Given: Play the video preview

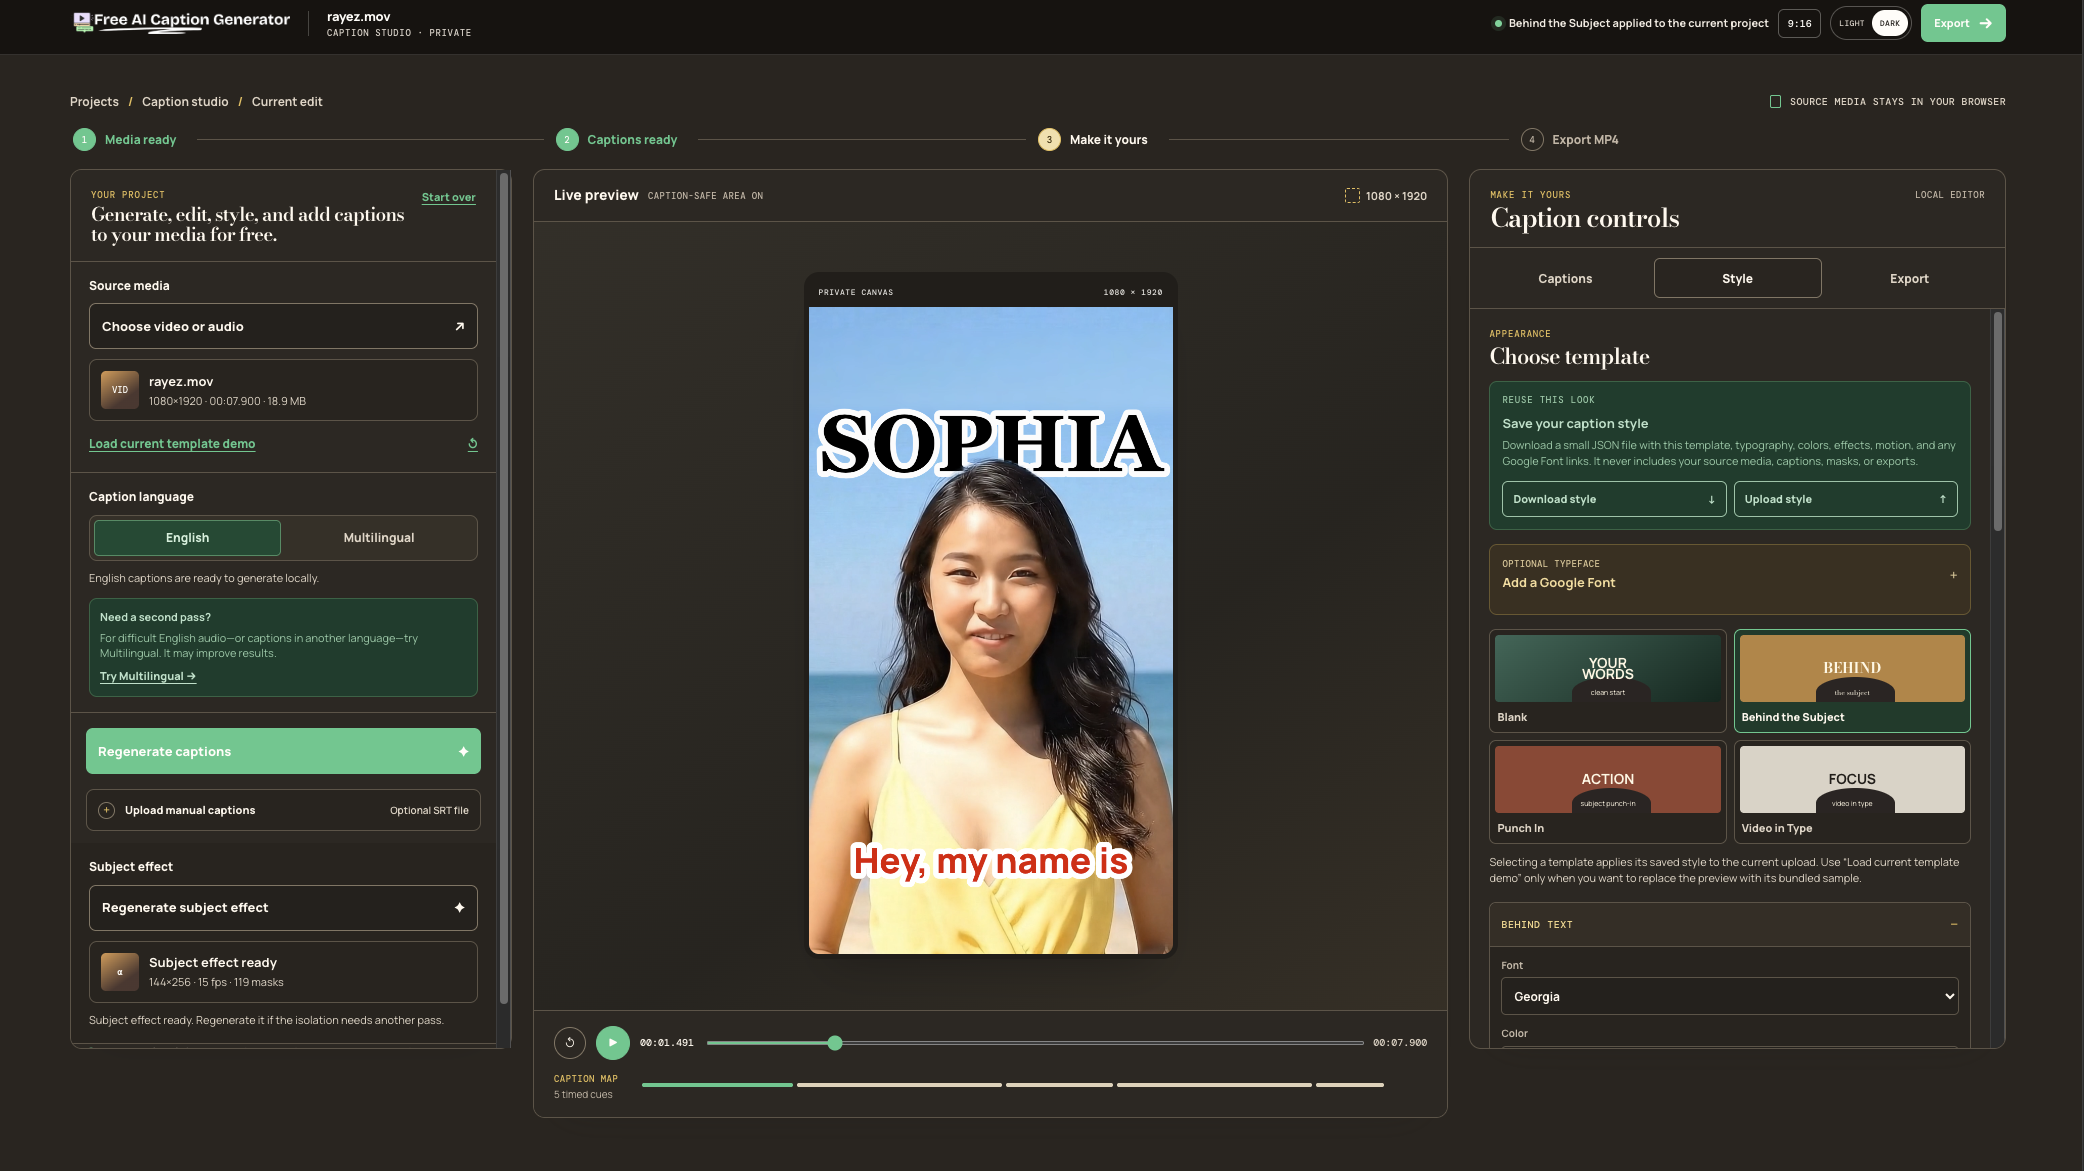Looking at the screenshot, I should tap(613, 1043).
